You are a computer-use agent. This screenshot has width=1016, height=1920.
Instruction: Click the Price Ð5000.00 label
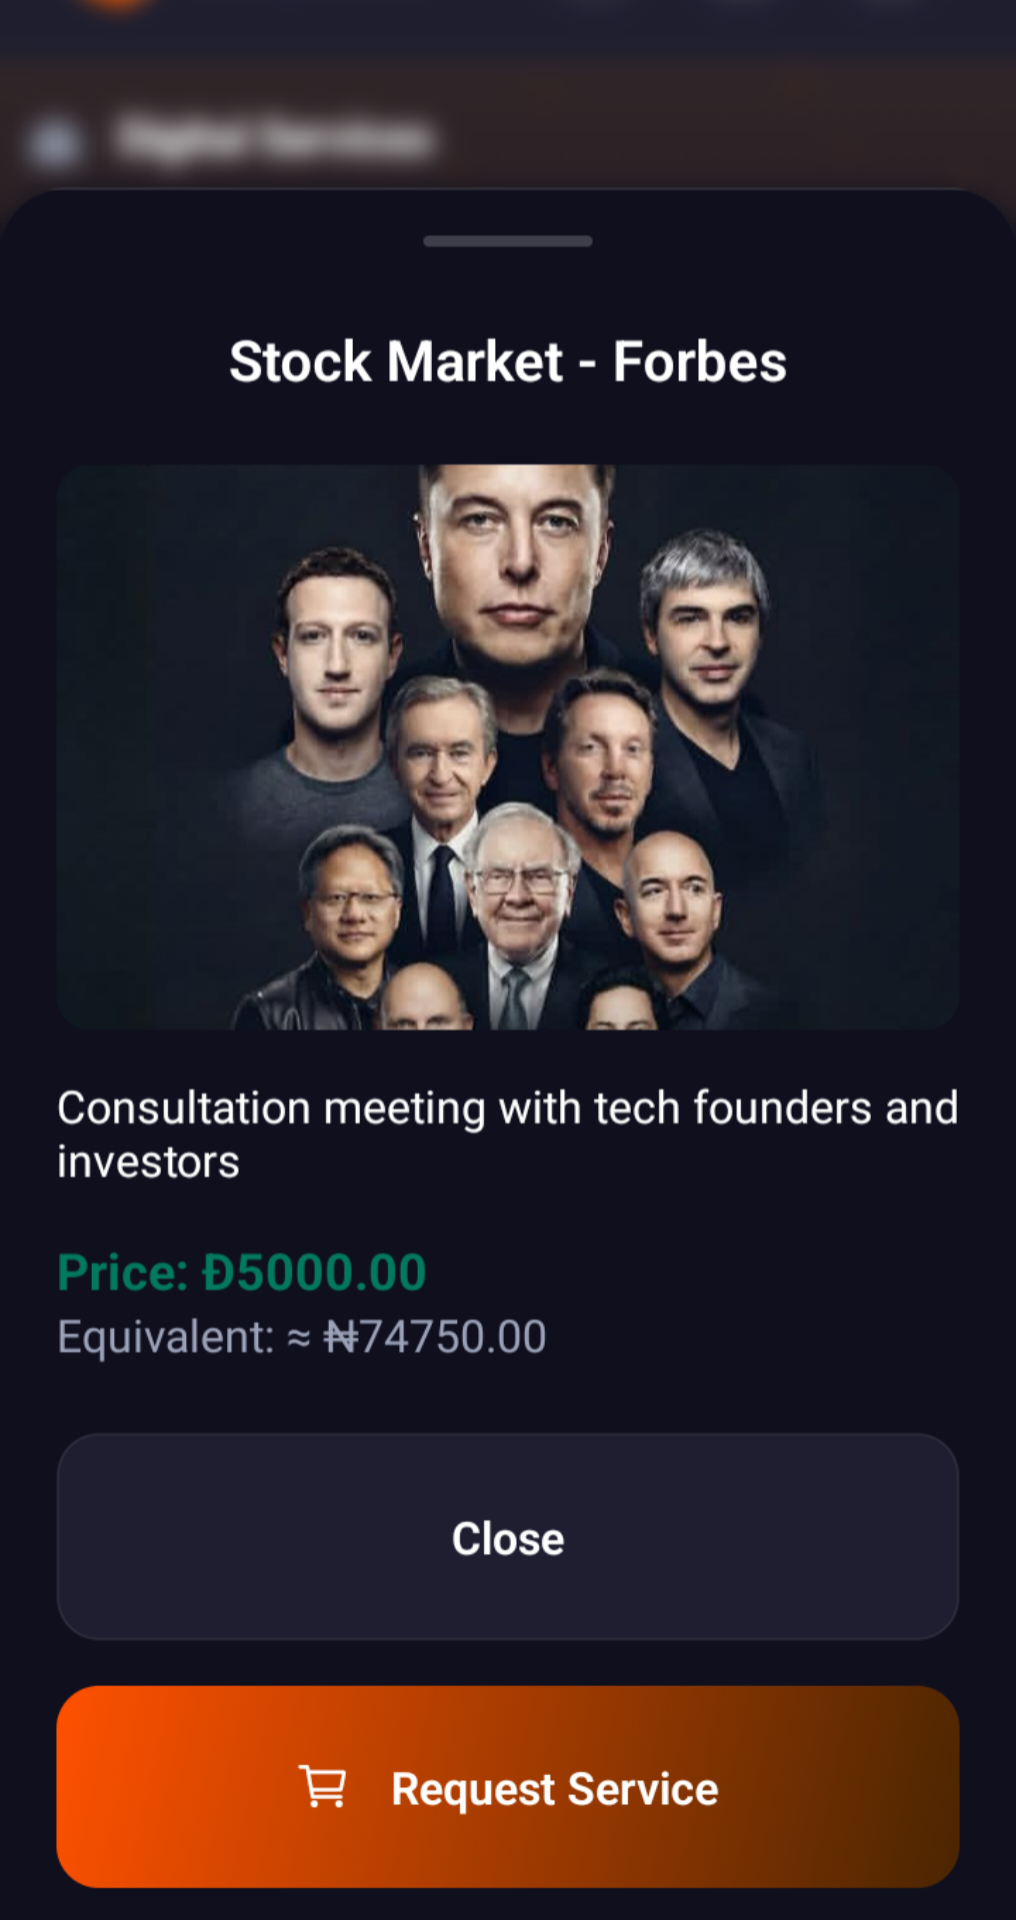242,1272
